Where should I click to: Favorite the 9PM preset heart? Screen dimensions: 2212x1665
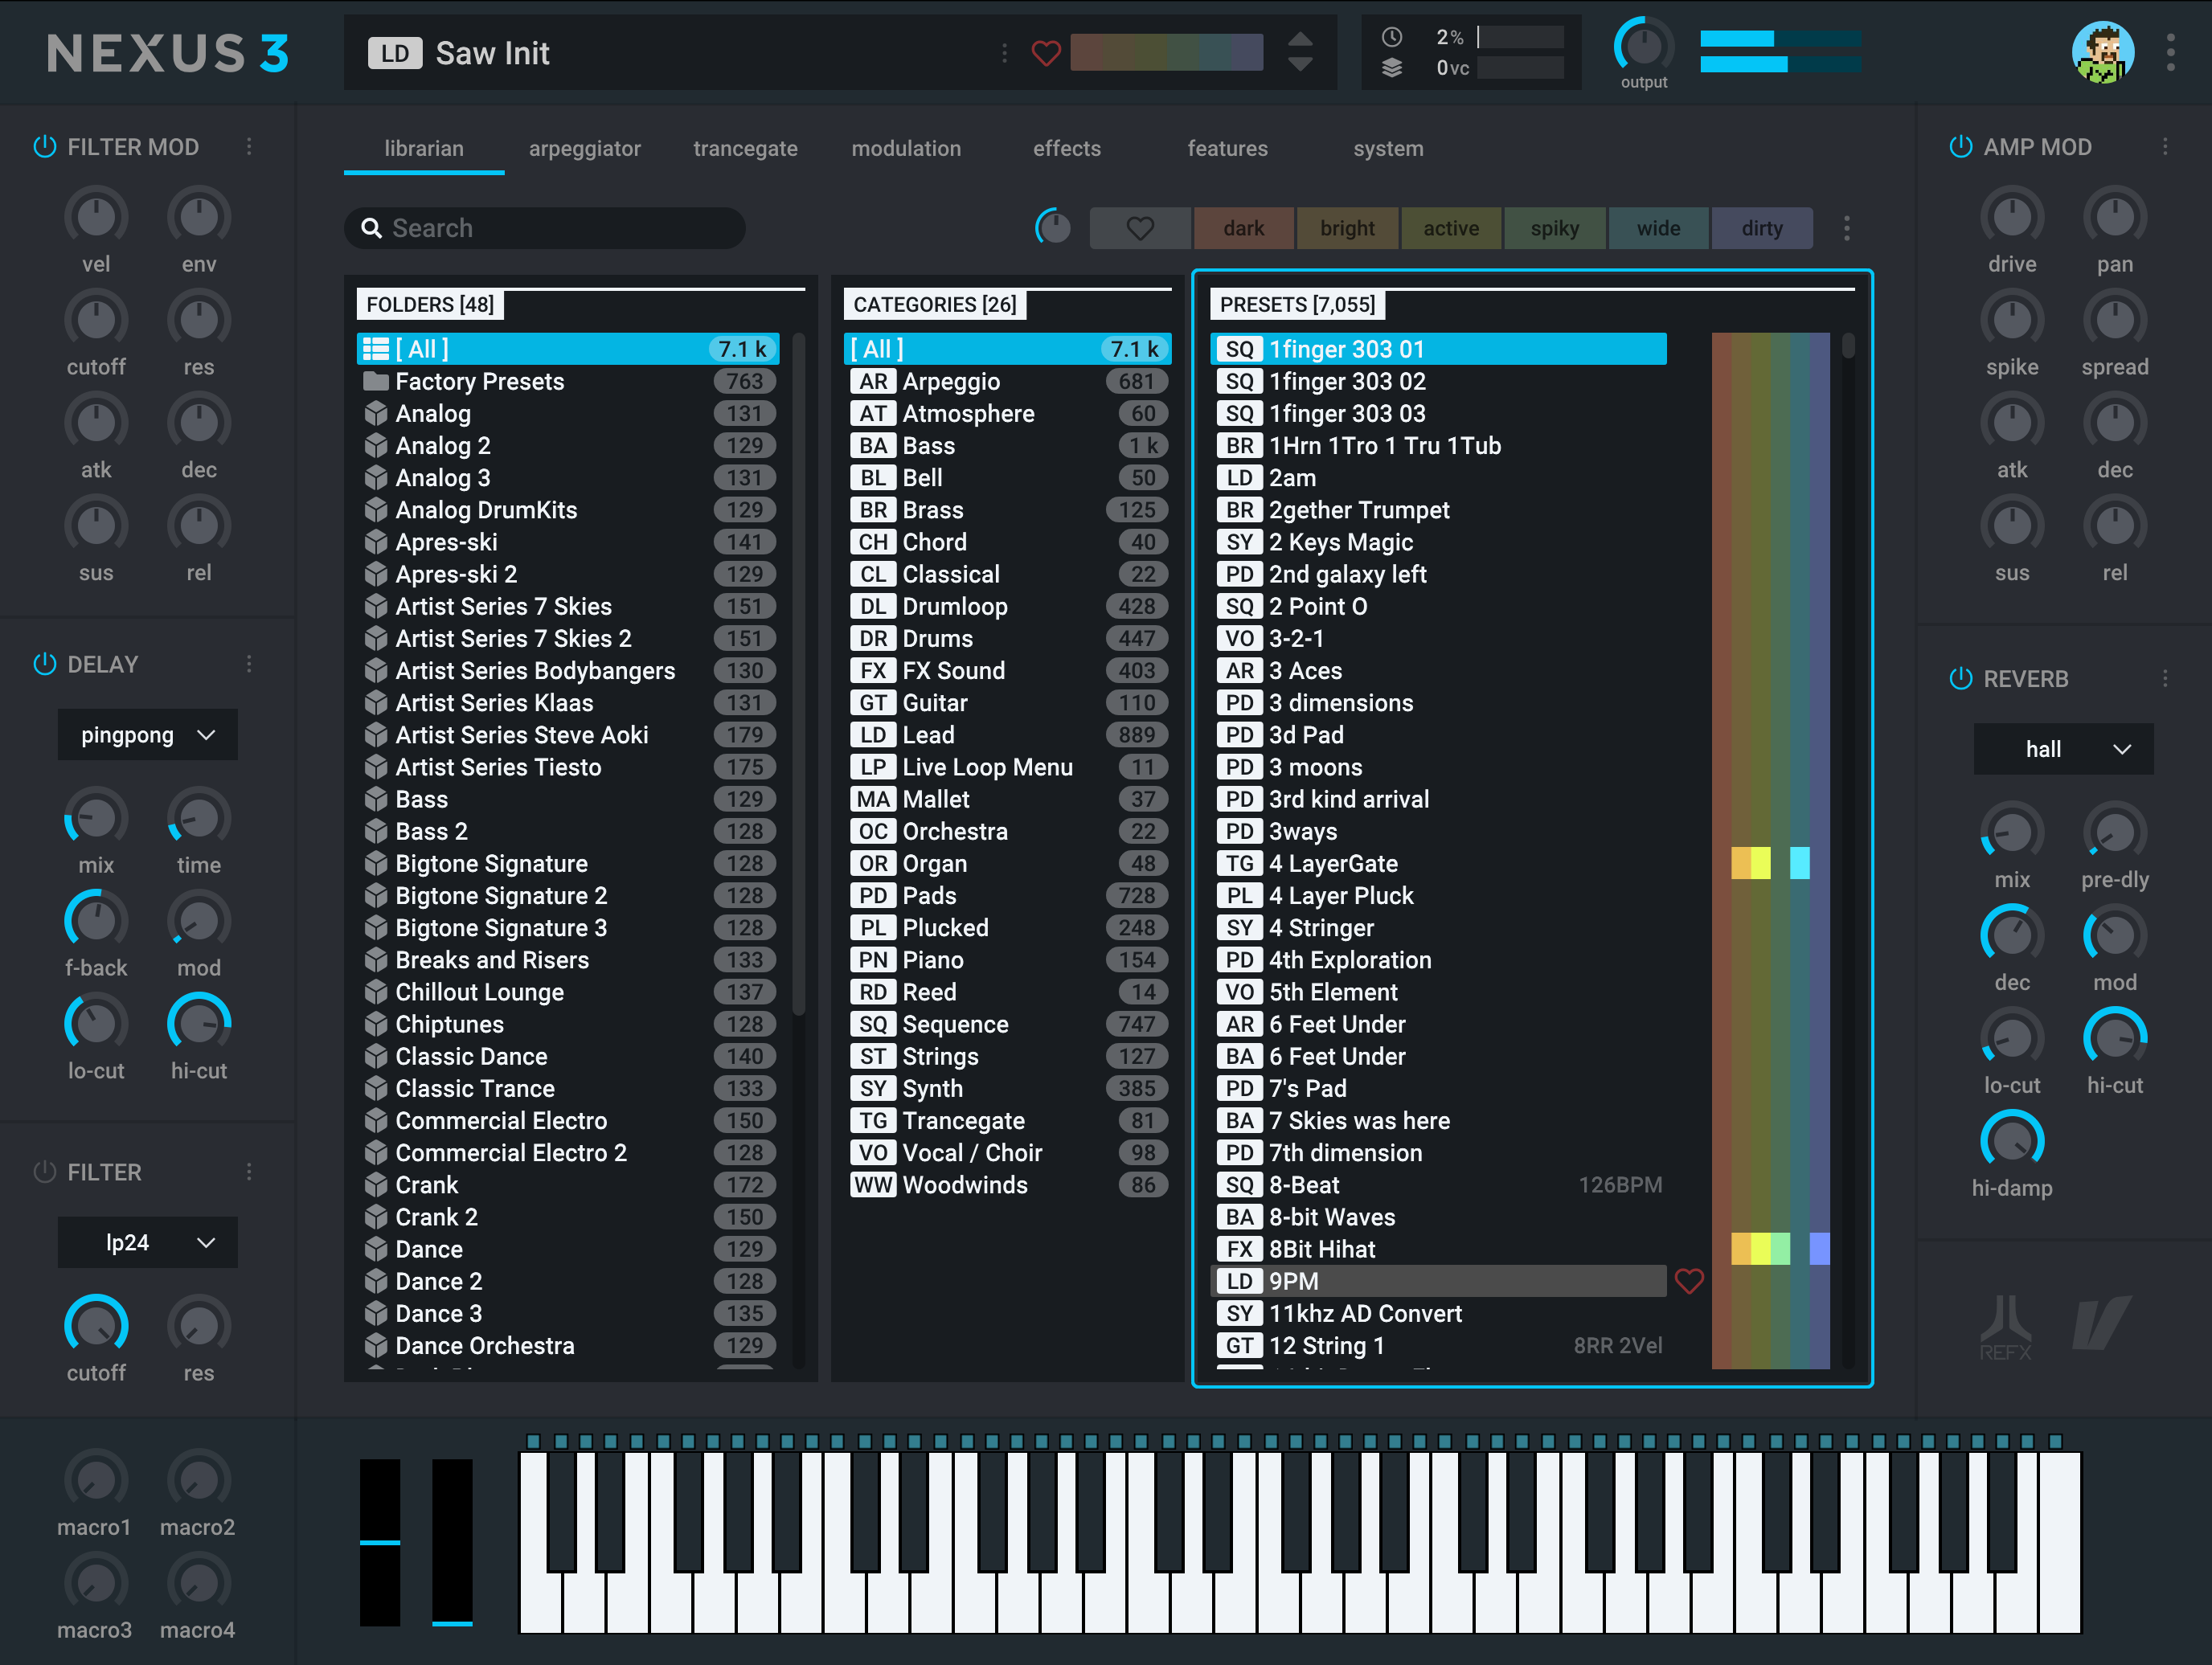click(1689, 1281)
